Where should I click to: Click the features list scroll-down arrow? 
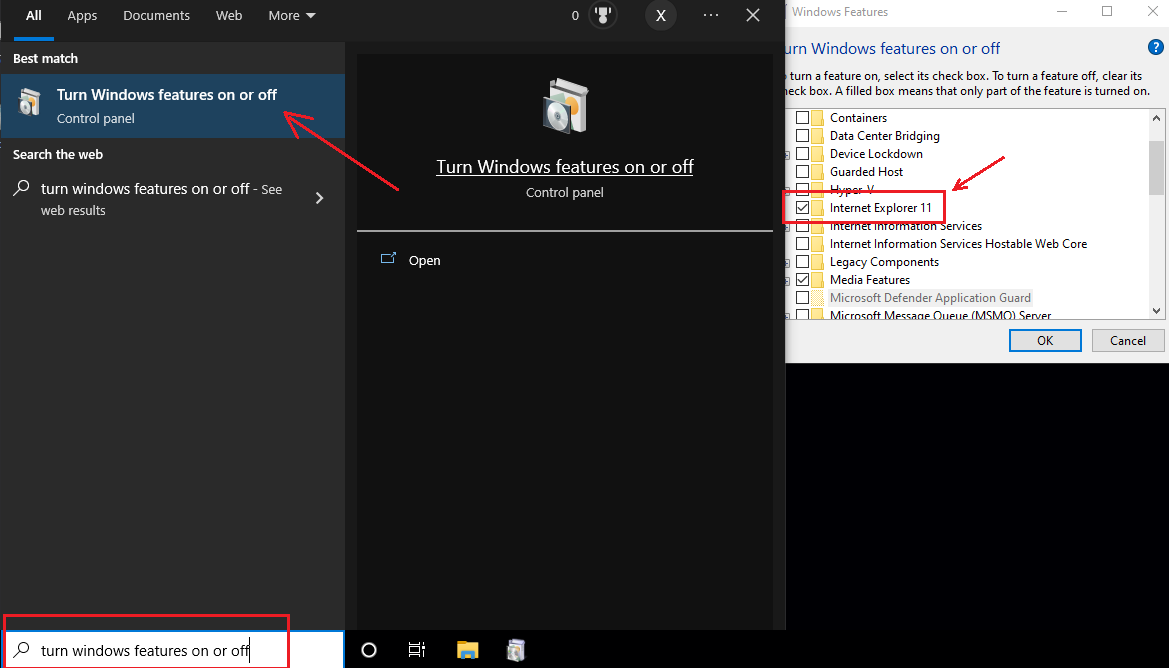tap(1156, 311)
